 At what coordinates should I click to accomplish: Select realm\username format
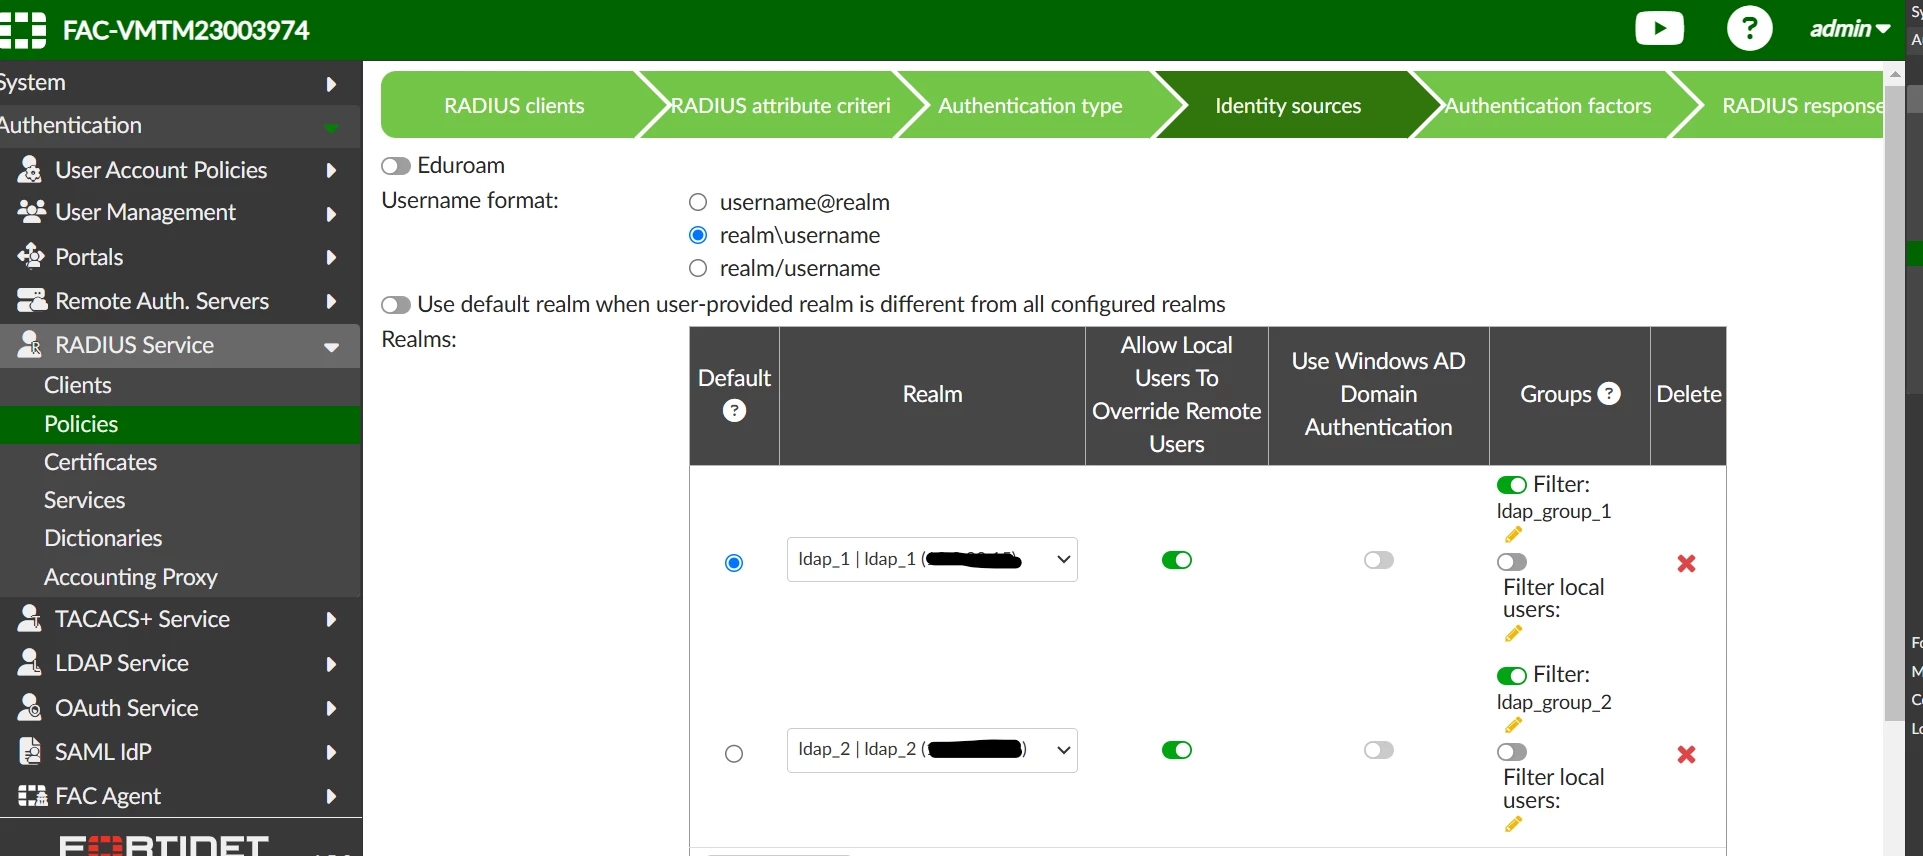[x=698, y=235]
